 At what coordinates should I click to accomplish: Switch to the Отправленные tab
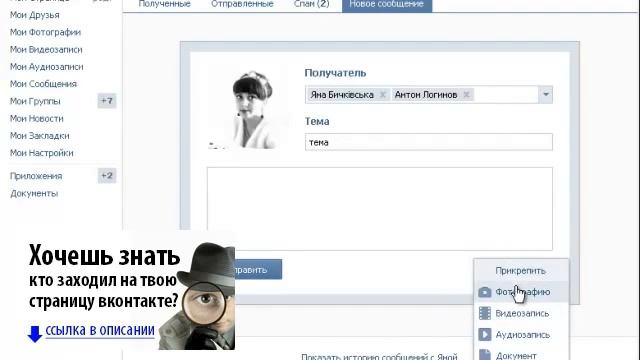pyautogui.click(x=242, y=4)
